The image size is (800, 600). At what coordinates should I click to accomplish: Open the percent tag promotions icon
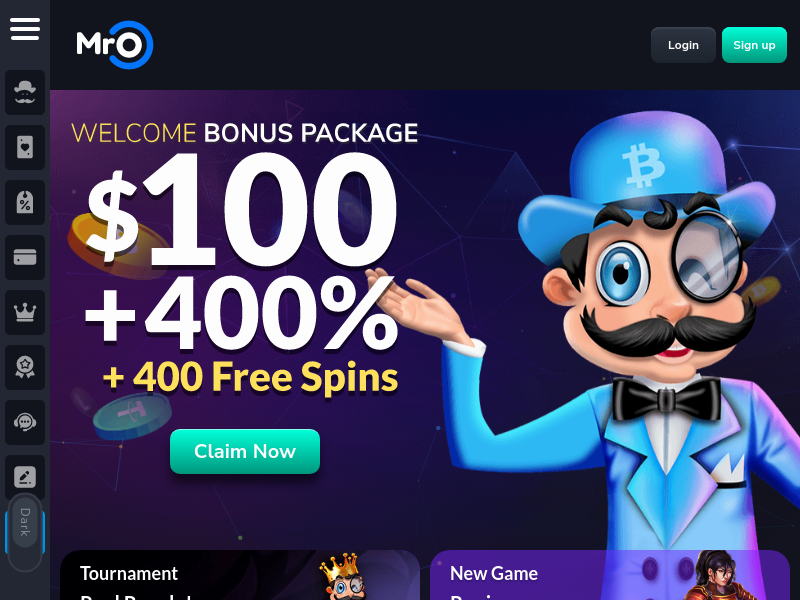click(25, 203)
